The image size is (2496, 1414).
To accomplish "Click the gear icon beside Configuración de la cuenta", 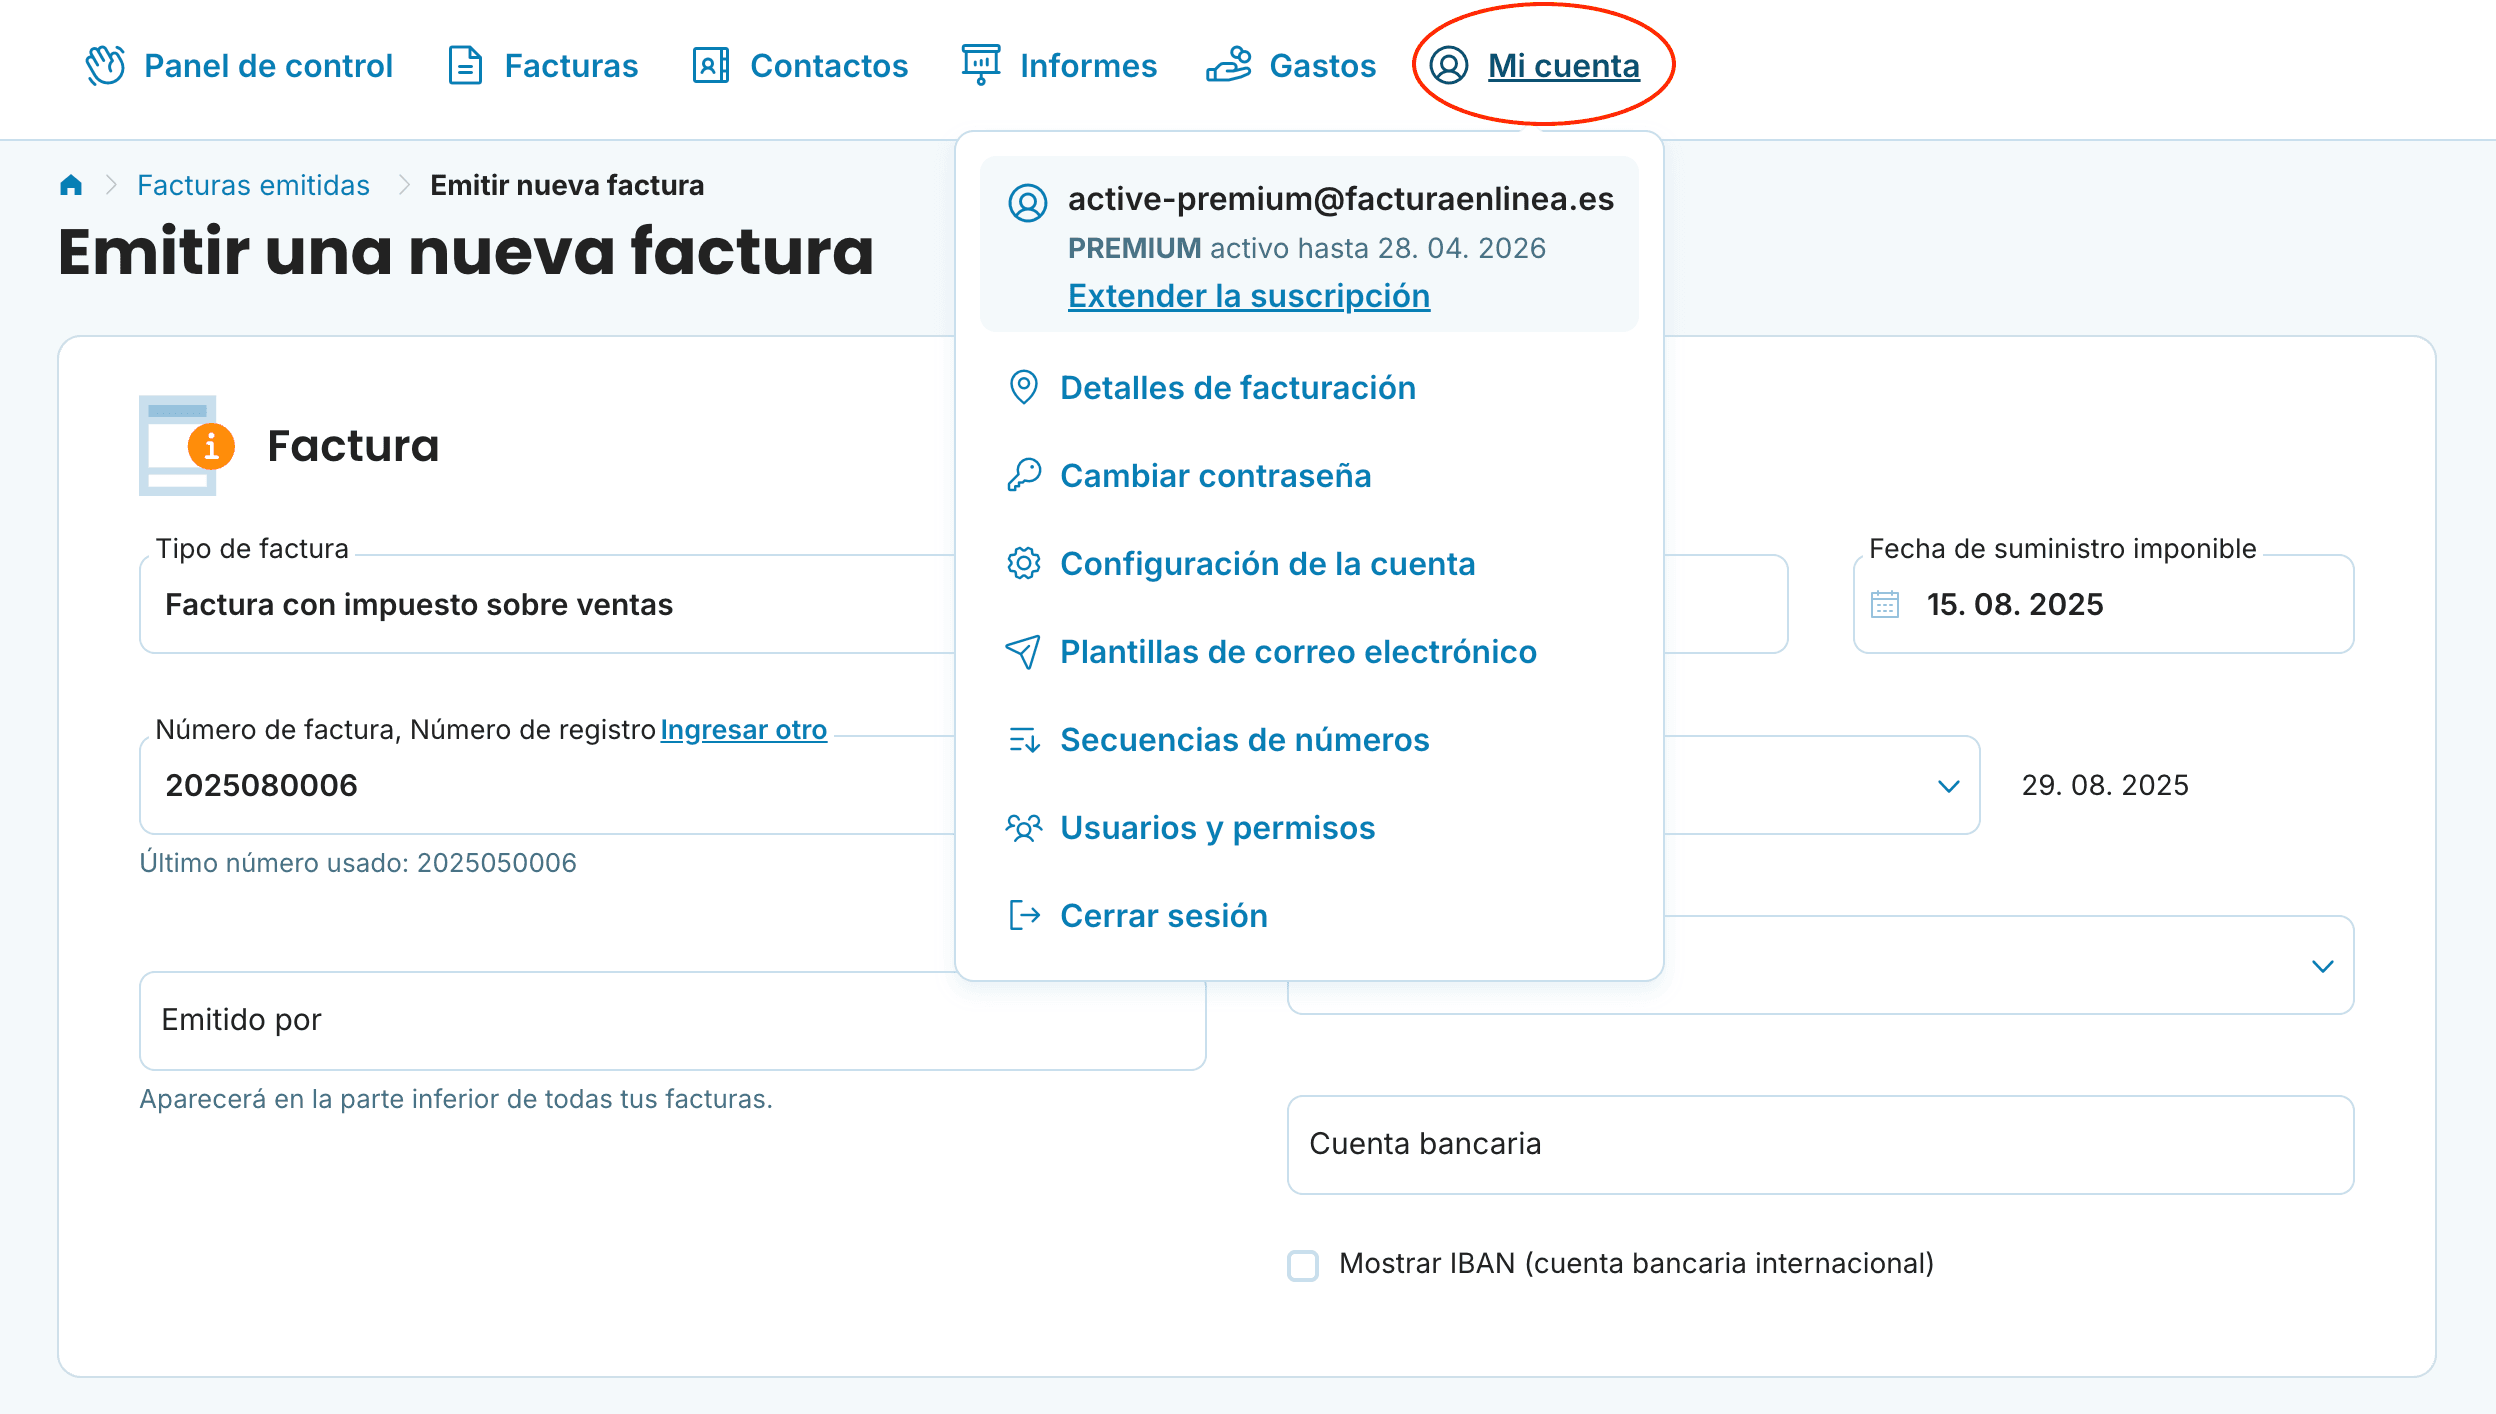I will (1024, 564).
